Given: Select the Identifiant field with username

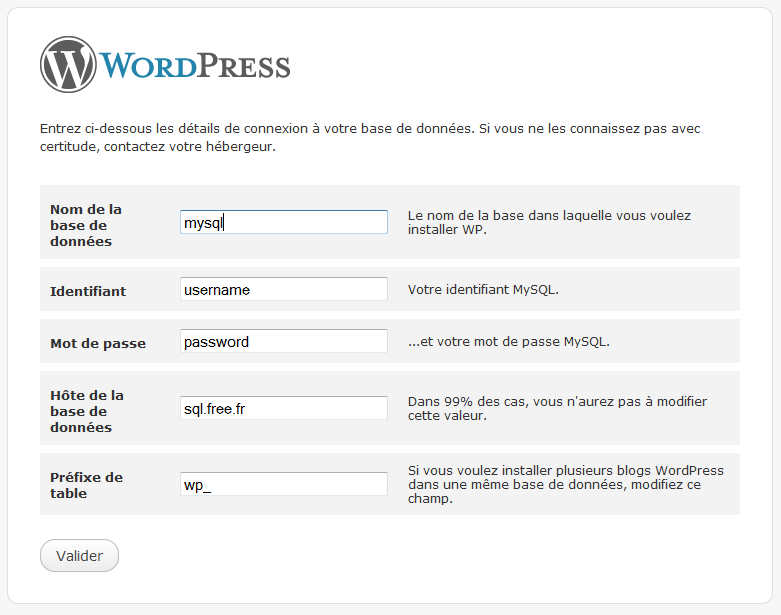Looking at the screenshot, I should pos(283,289).
